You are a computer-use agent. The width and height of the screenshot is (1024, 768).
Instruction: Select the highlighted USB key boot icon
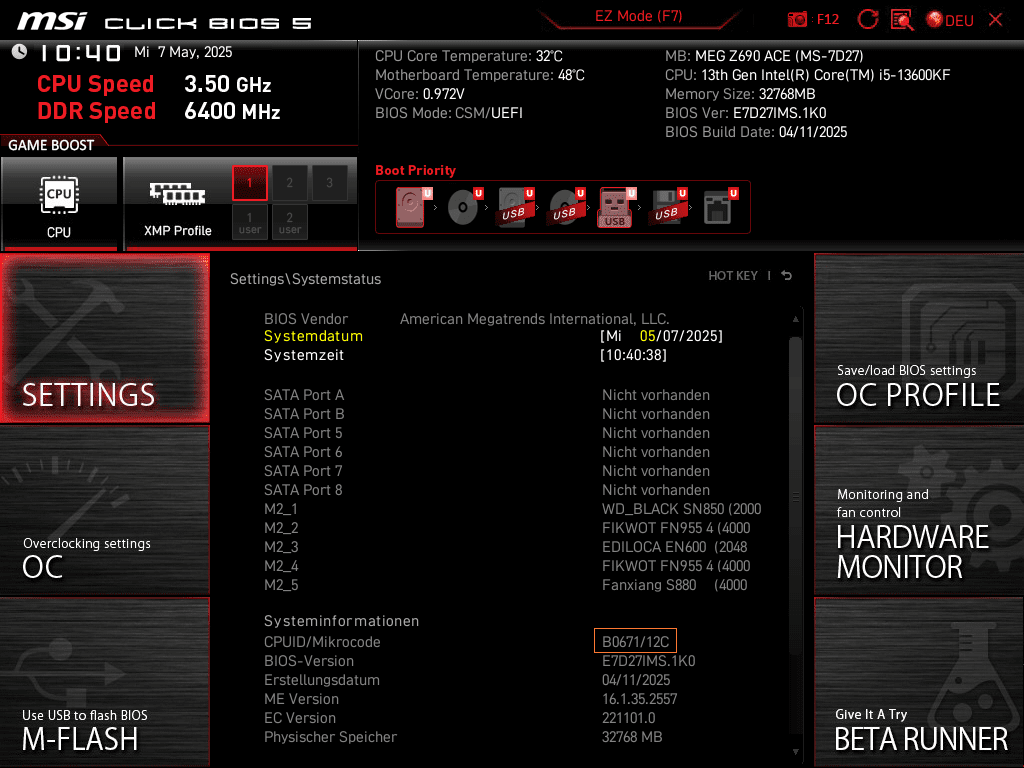click(x=616, y=207)
